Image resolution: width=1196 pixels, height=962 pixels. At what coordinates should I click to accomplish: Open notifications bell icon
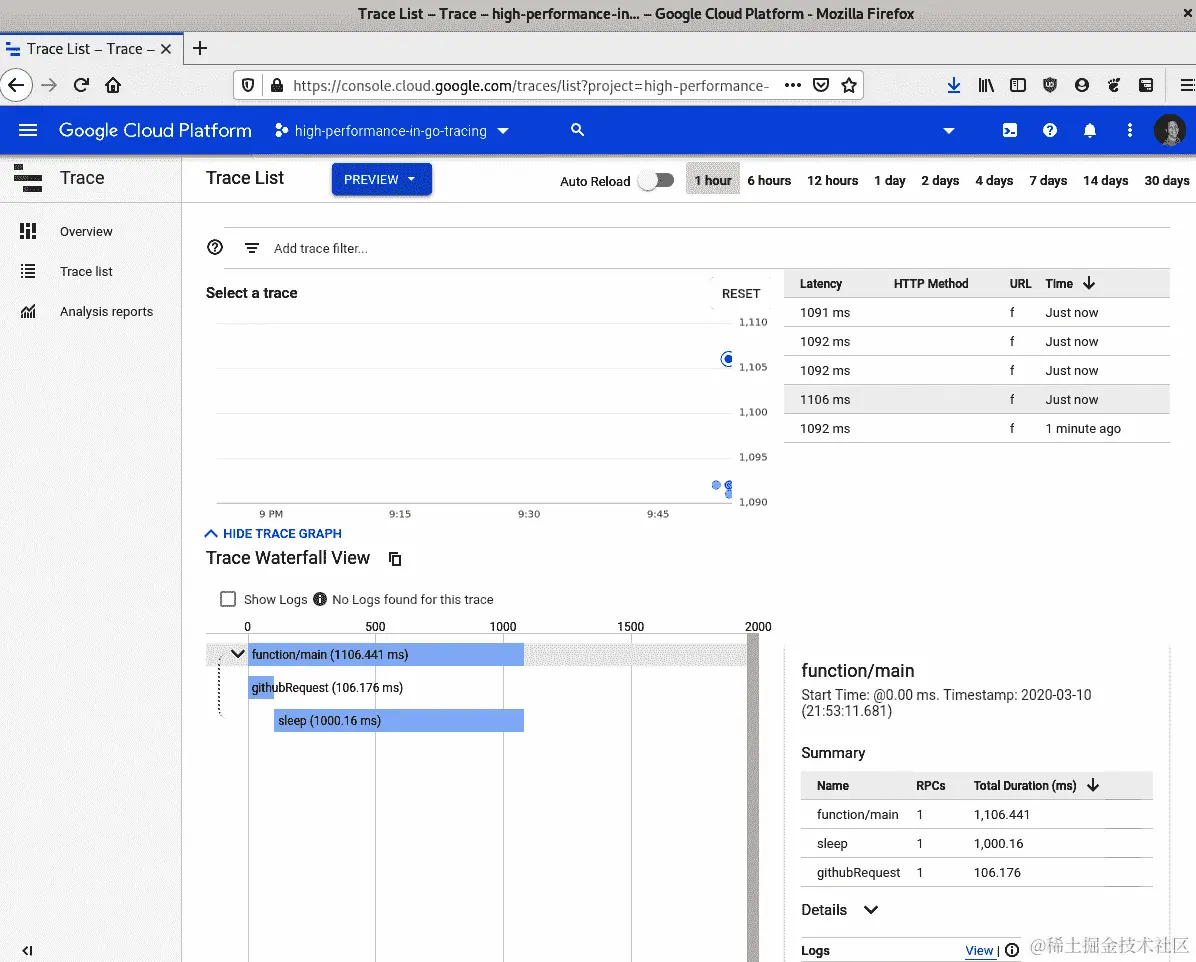tap(1090, 130)
